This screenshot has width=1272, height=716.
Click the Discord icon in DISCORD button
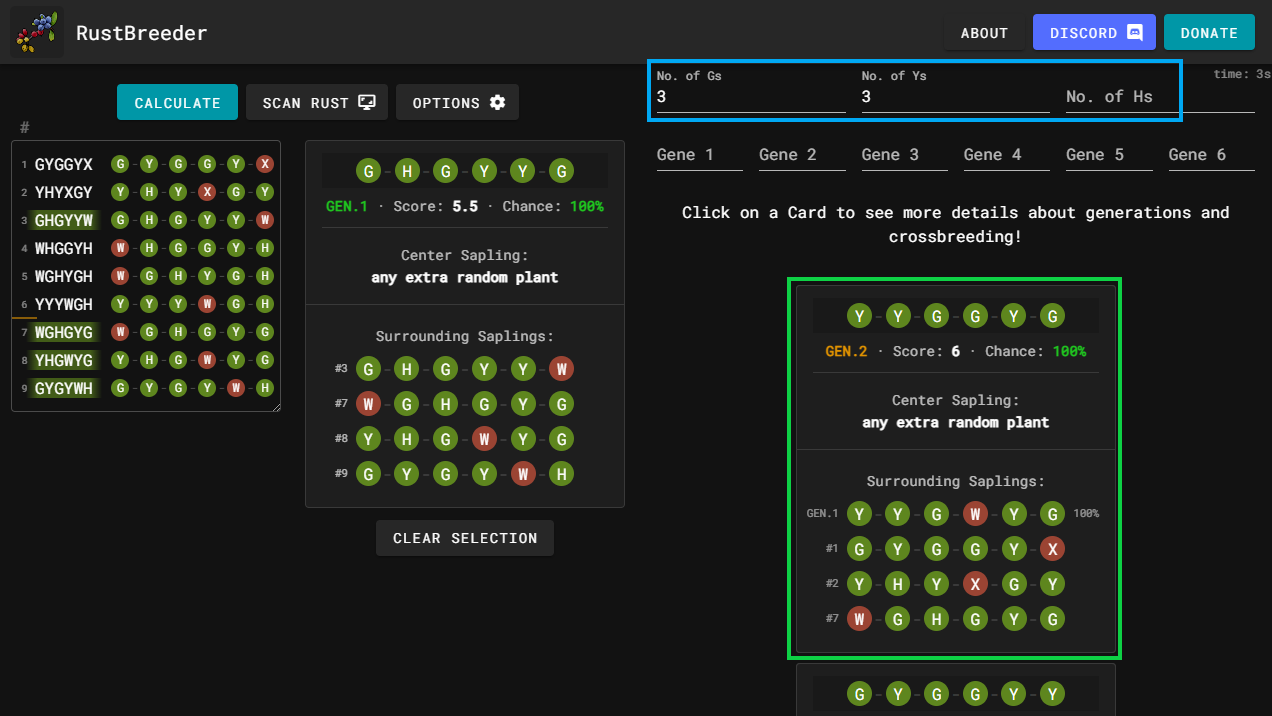click(1135, 33)
